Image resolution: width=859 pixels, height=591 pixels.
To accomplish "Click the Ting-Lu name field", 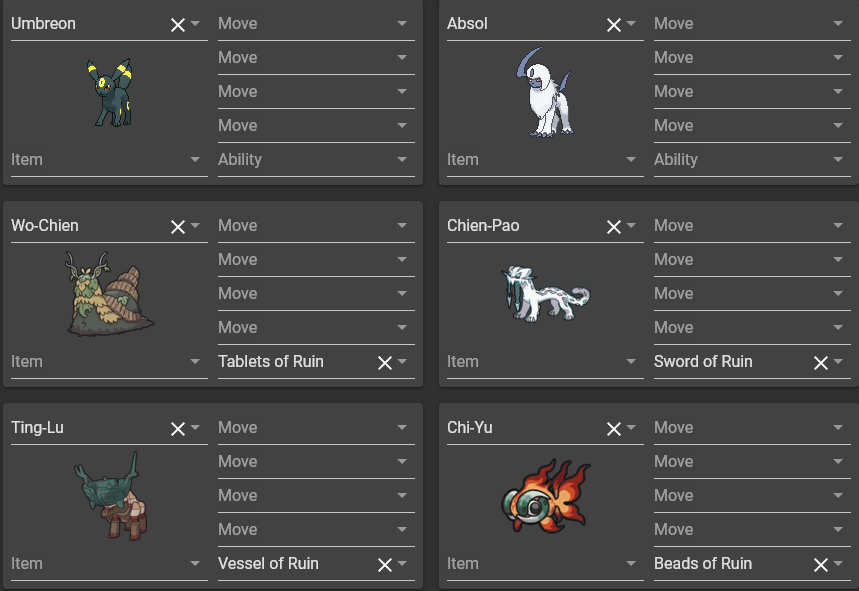I will (90, 428).
